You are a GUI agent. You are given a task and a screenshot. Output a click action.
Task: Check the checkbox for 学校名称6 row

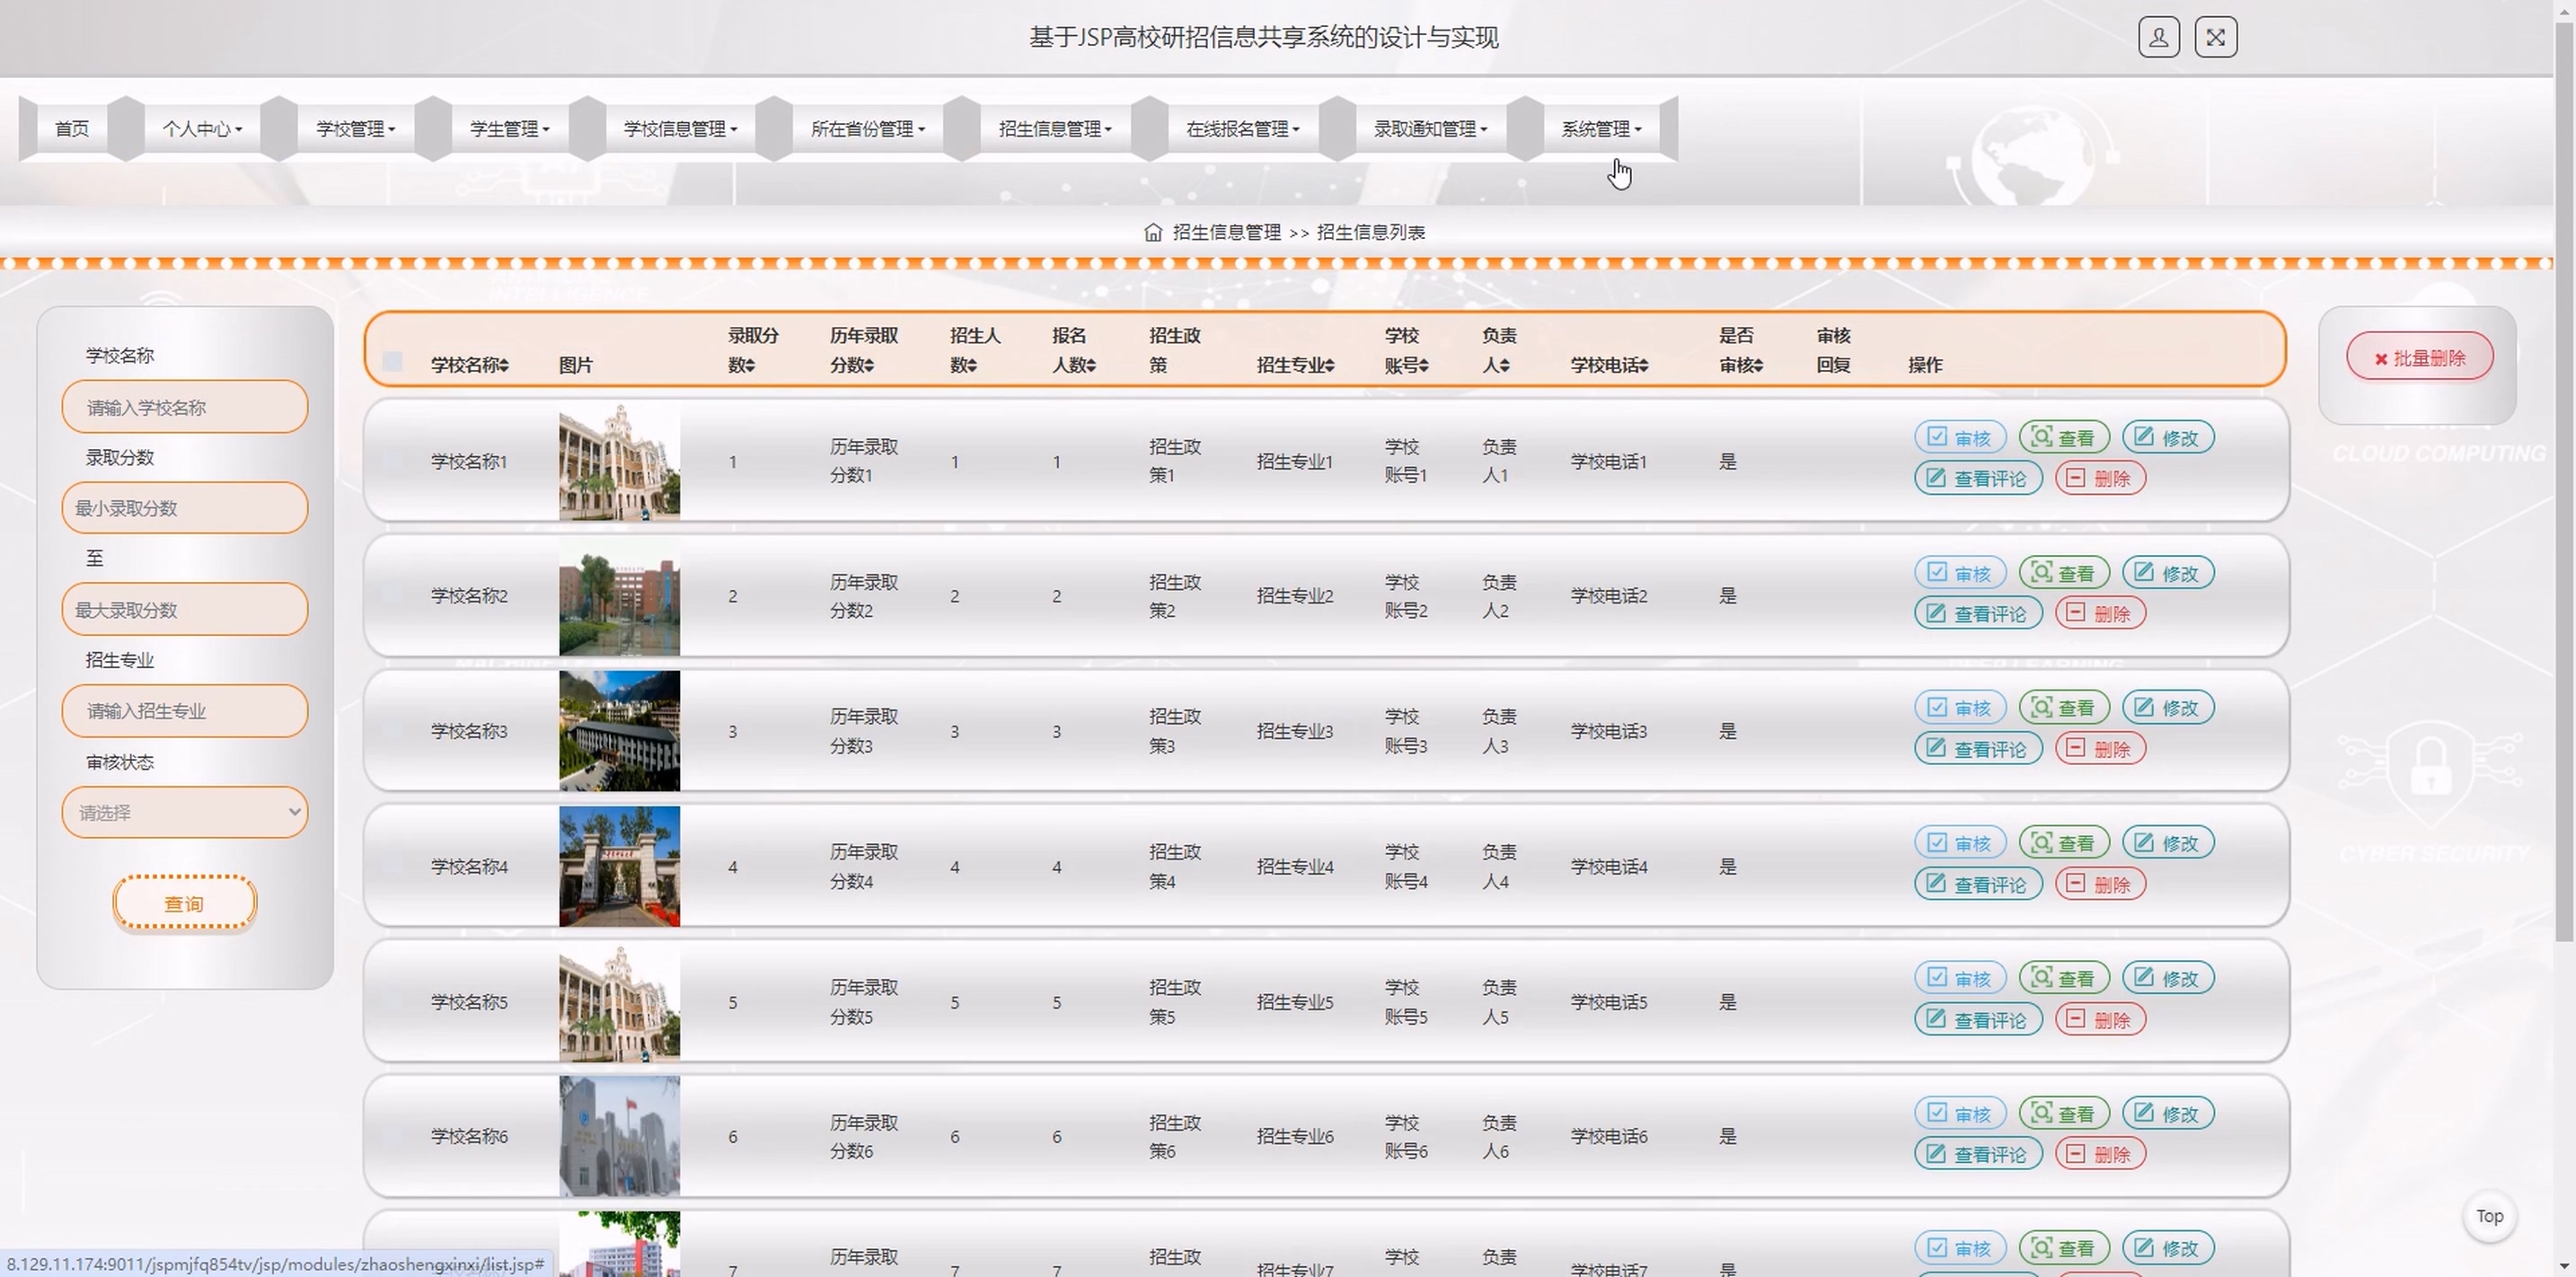tap(392, 1137)
